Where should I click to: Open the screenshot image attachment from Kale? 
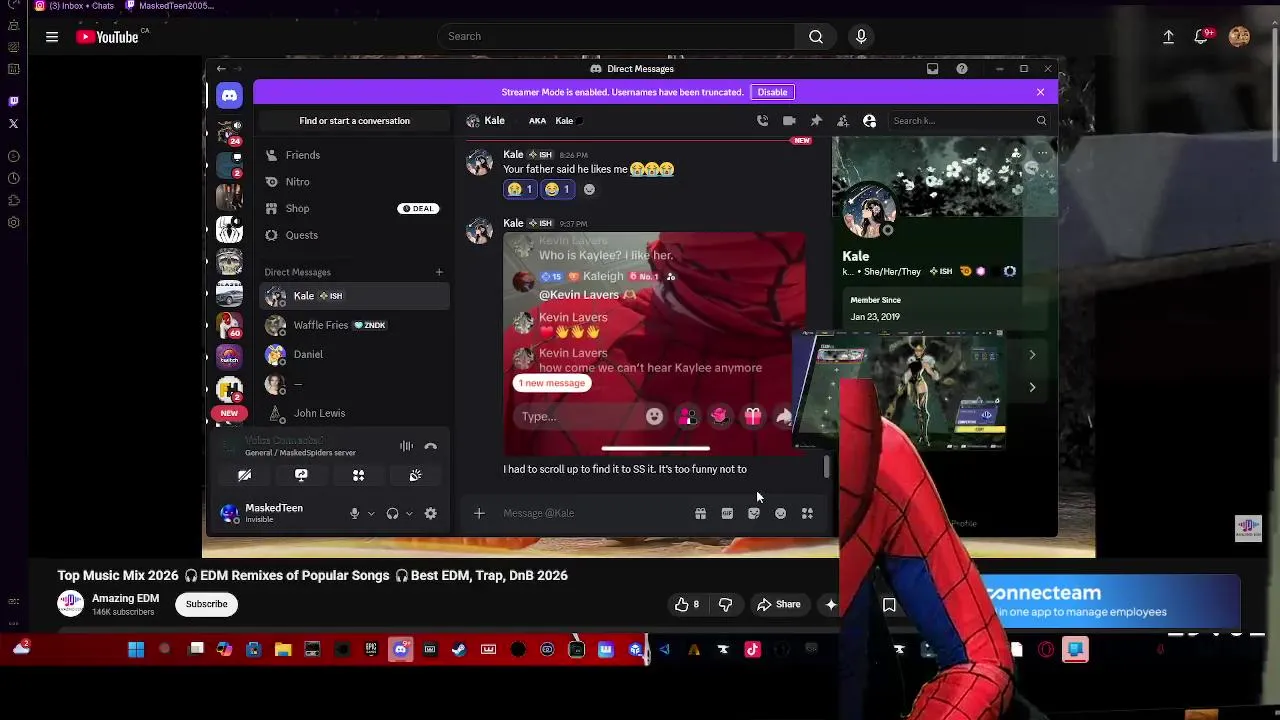point(654,344)
